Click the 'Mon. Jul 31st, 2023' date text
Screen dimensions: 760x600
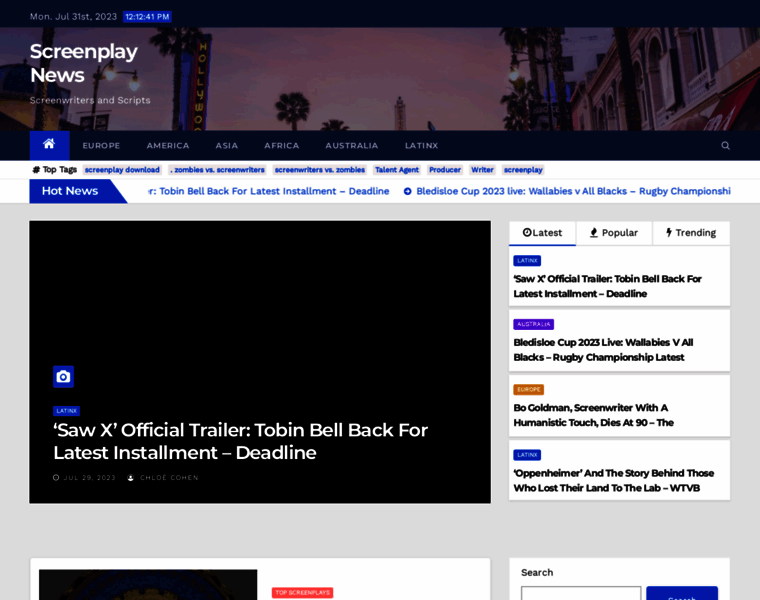click(x=73, y=17)
